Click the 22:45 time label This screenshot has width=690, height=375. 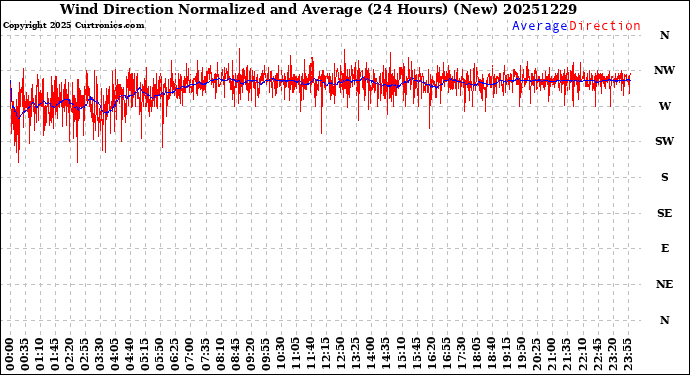[x=598, y=354]
